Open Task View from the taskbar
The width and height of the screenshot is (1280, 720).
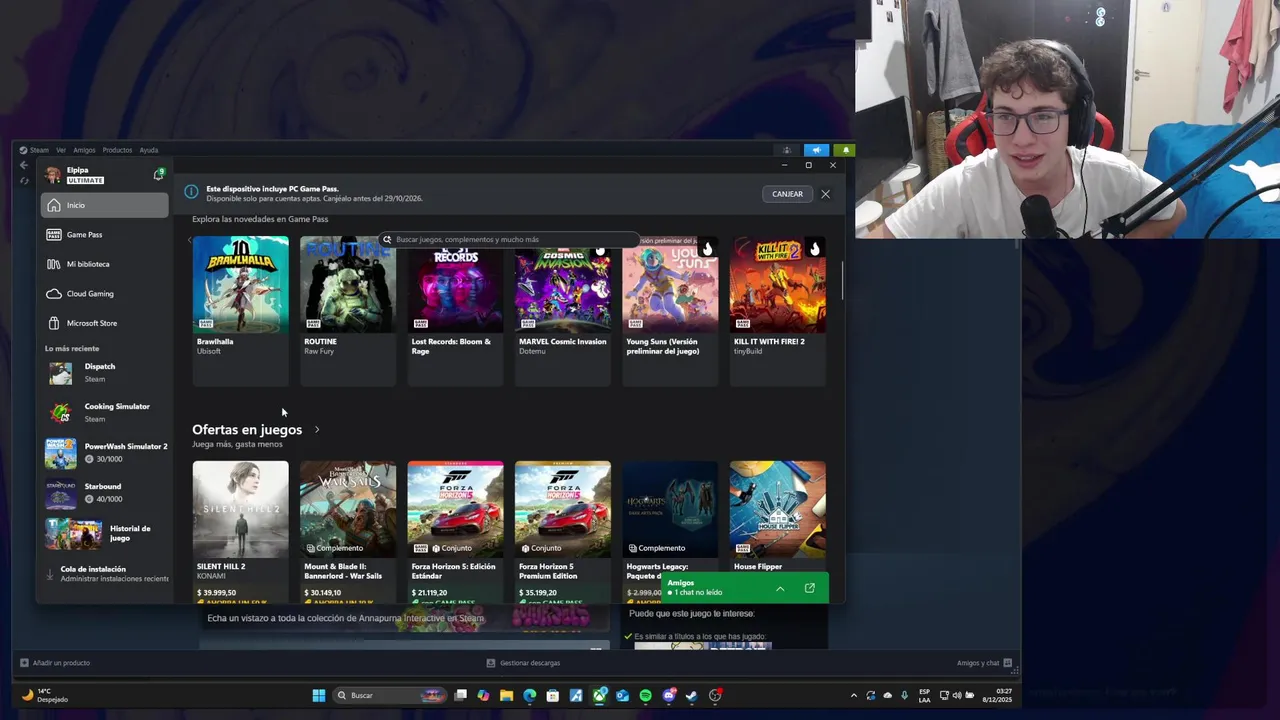(x=461, y=695)
